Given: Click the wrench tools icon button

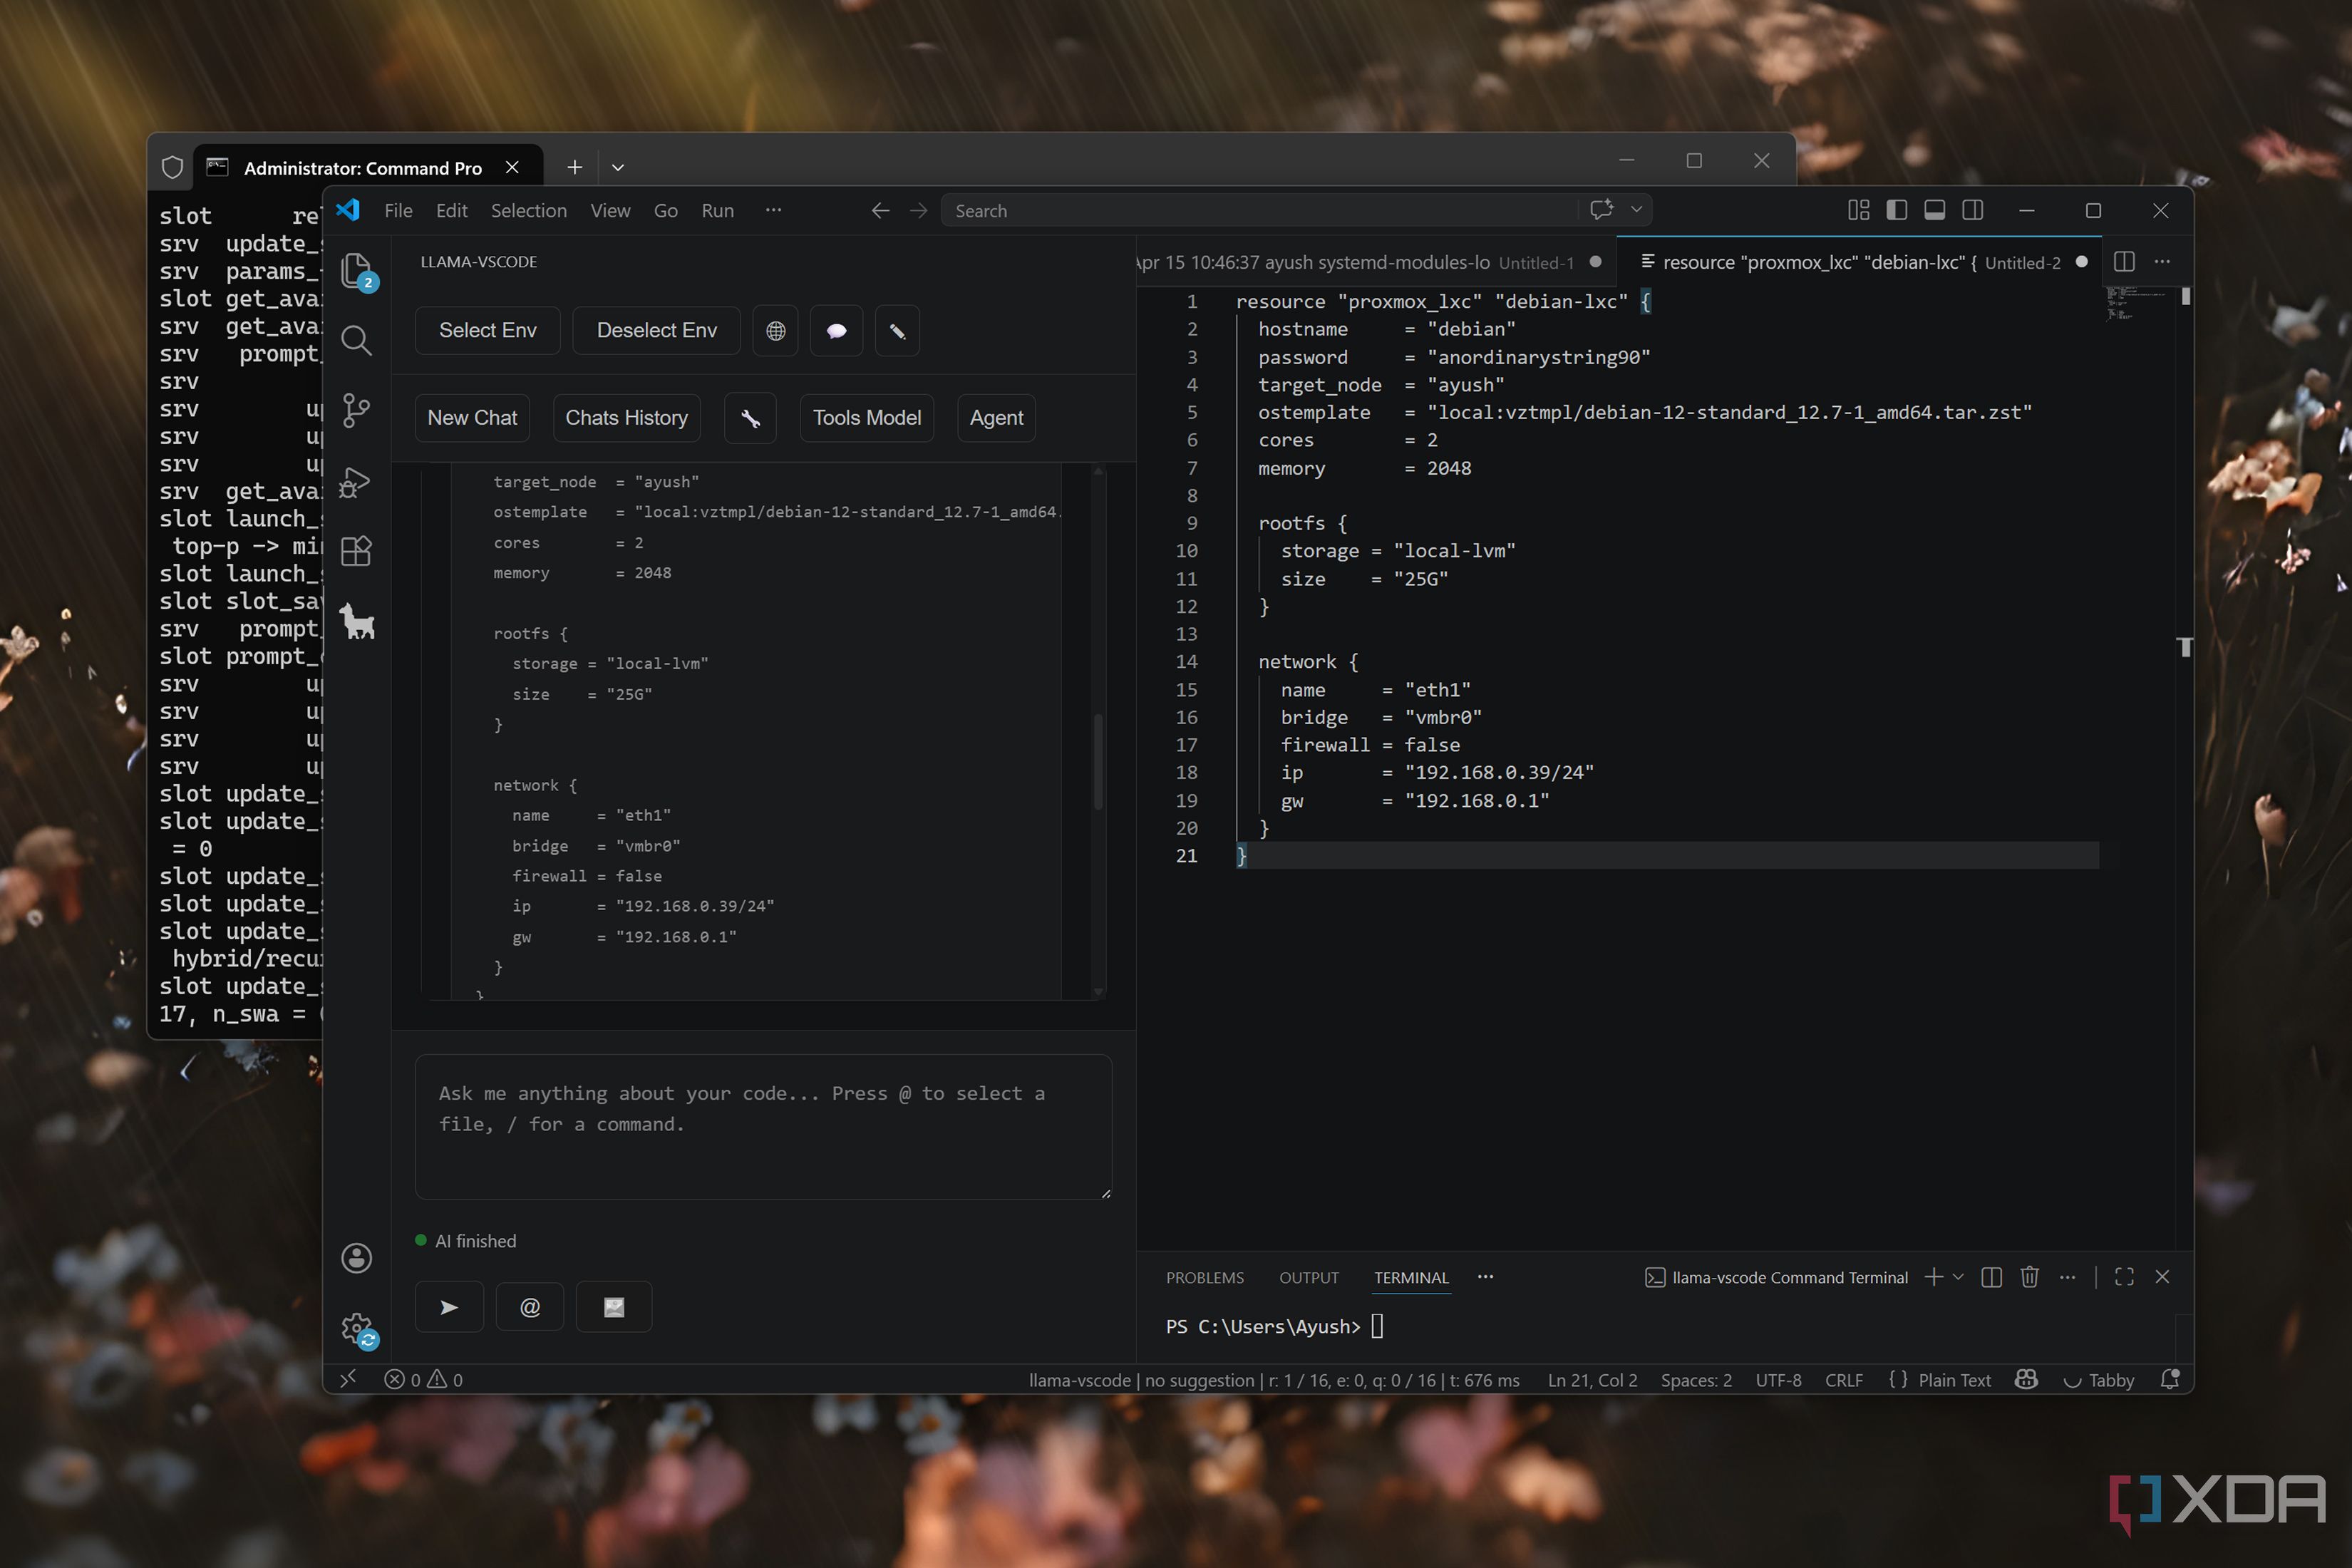Looking at the screenshot, I should coord(750,418).
